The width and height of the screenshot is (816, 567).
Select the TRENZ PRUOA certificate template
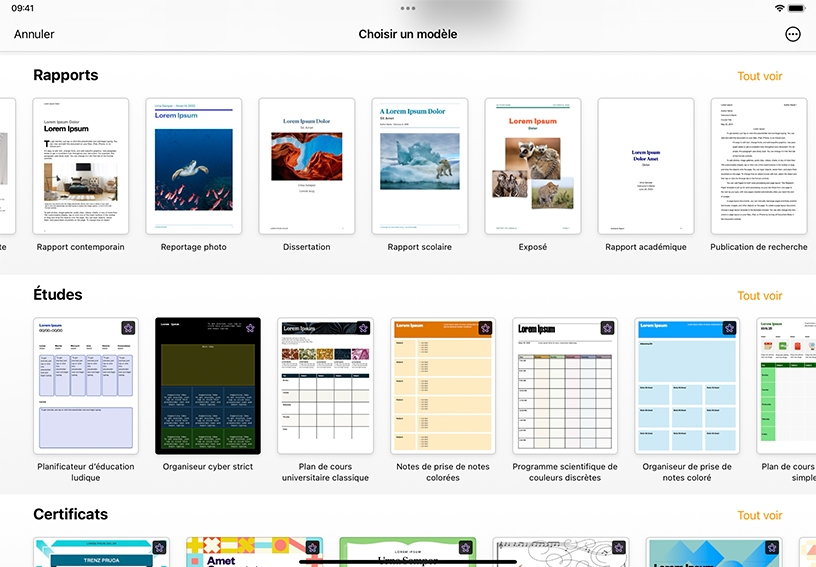click(x=101, y=552)
